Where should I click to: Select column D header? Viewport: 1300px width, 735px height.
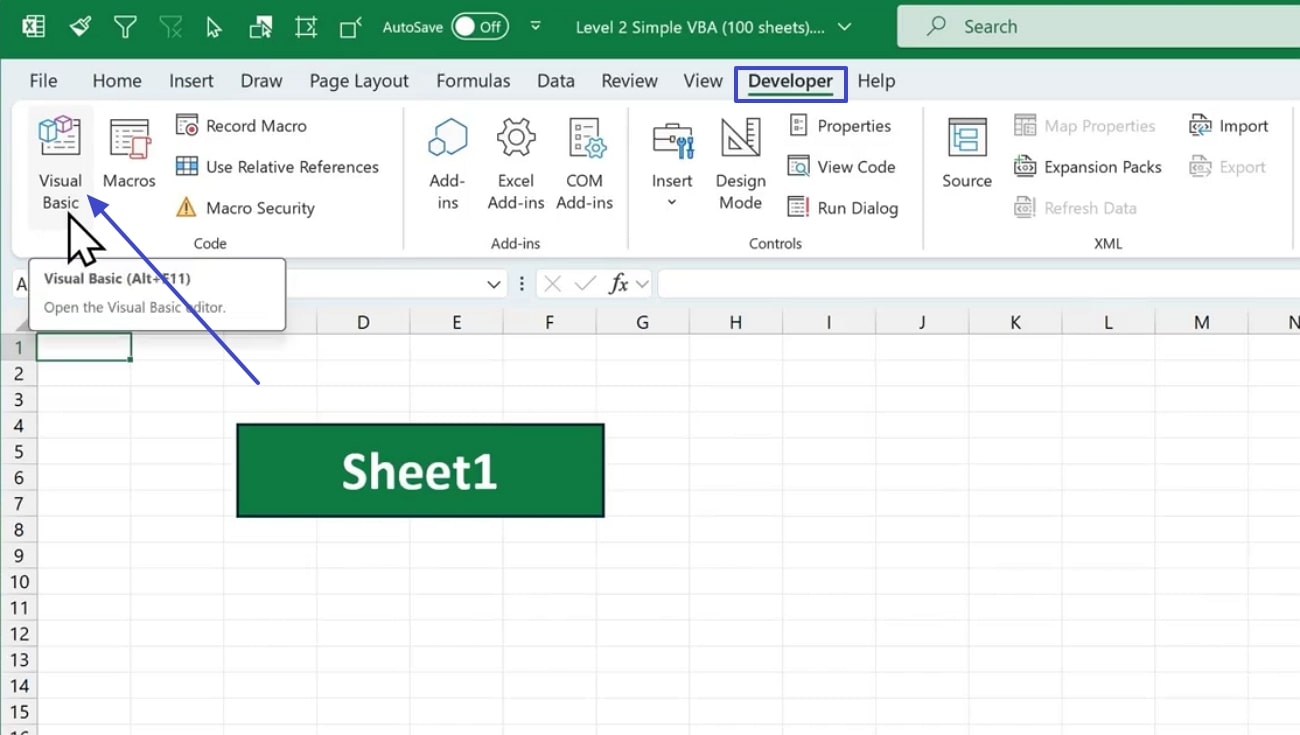363,322
